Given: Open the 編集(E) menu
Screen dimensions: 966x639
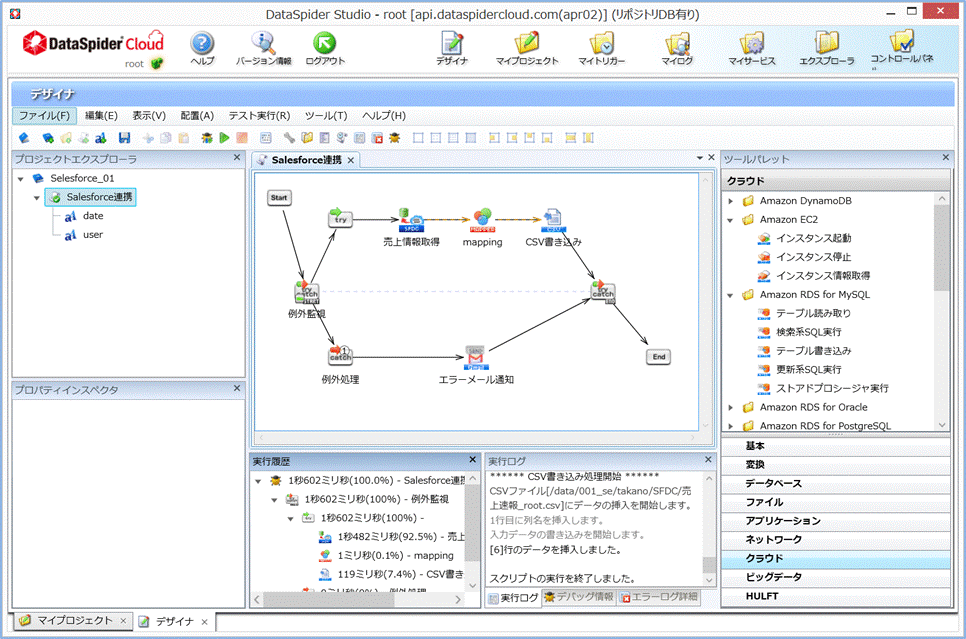Looking at the screenshot, I should click(101, 115).
